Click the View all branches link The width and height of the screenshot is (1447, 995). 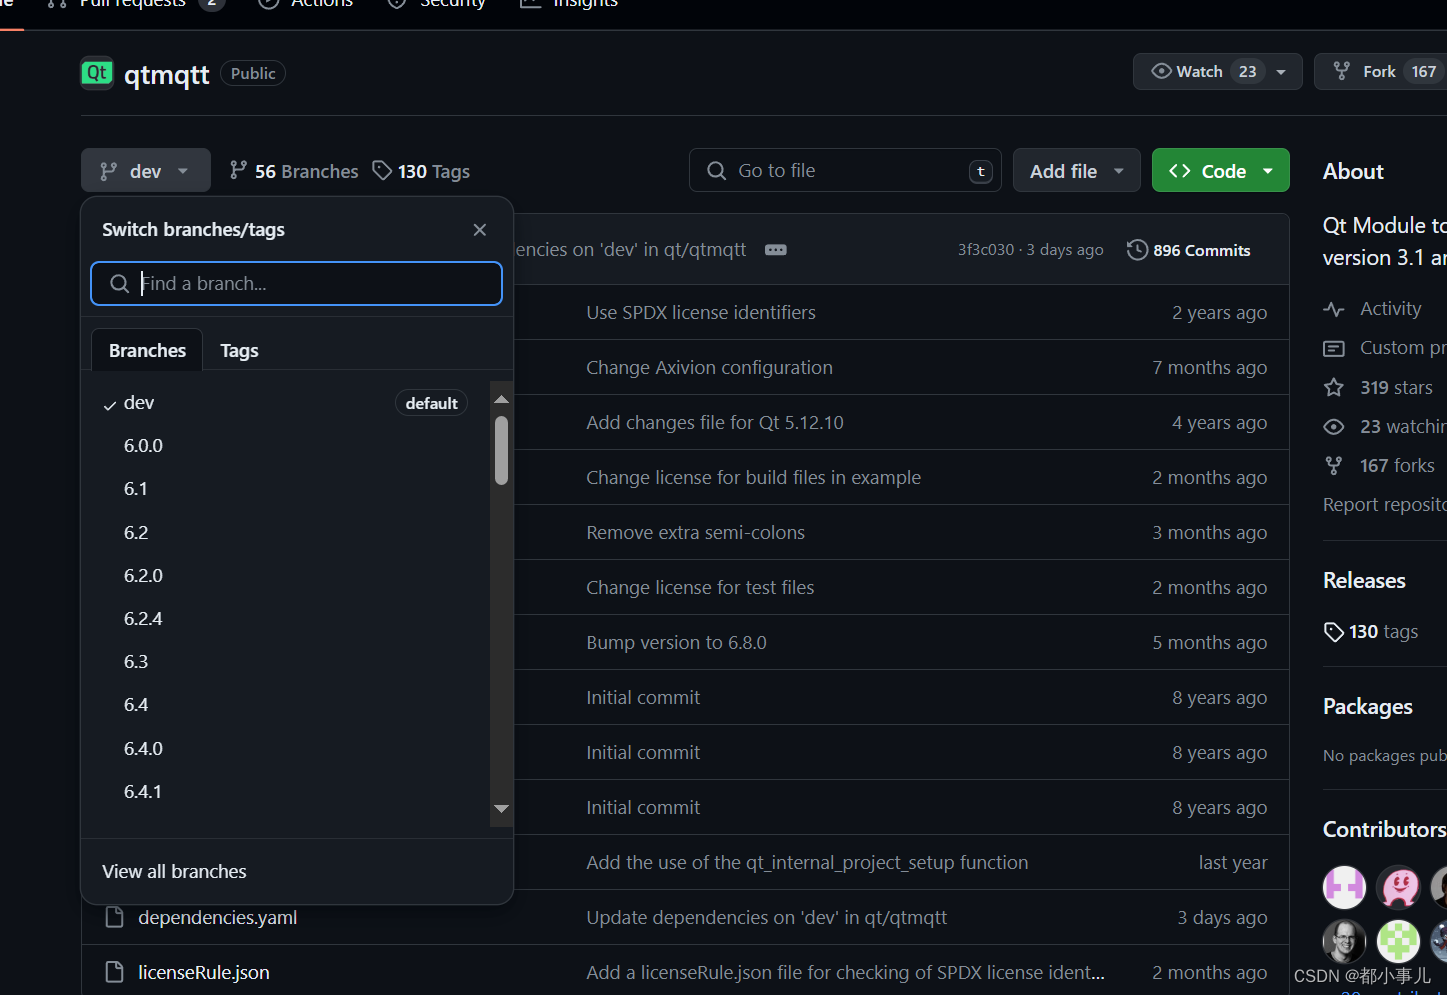[x=173, y=871]
